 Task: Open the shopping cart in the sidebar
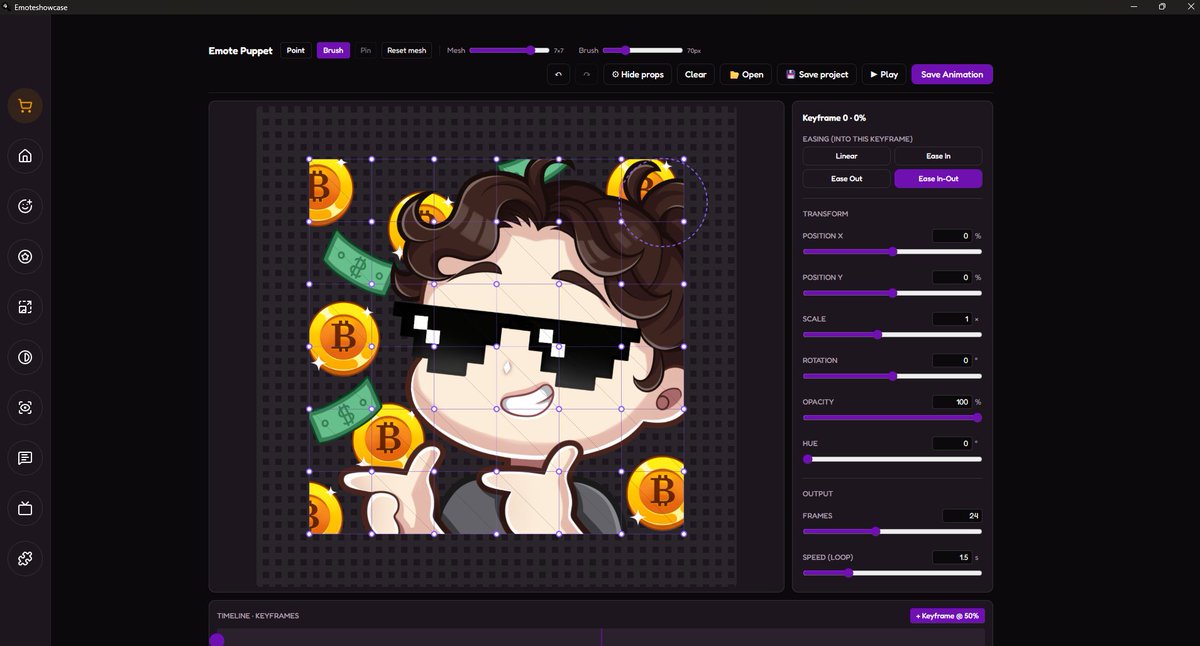tap(25, 106)
